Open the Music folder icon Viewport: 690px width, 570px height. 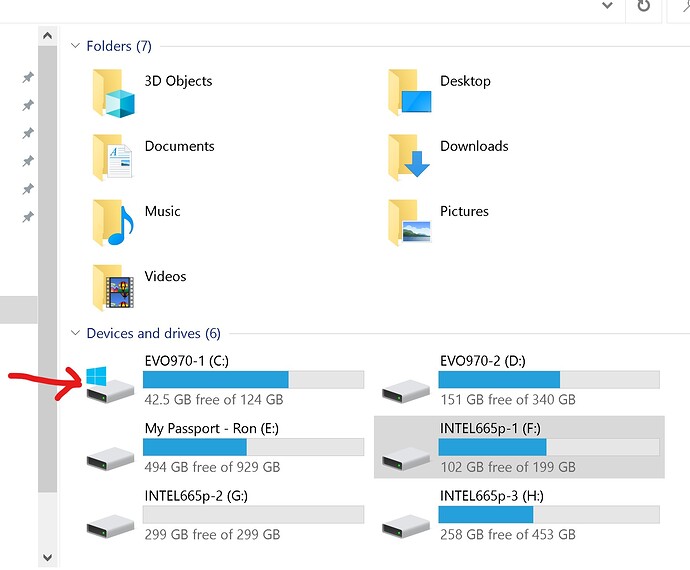113,222
